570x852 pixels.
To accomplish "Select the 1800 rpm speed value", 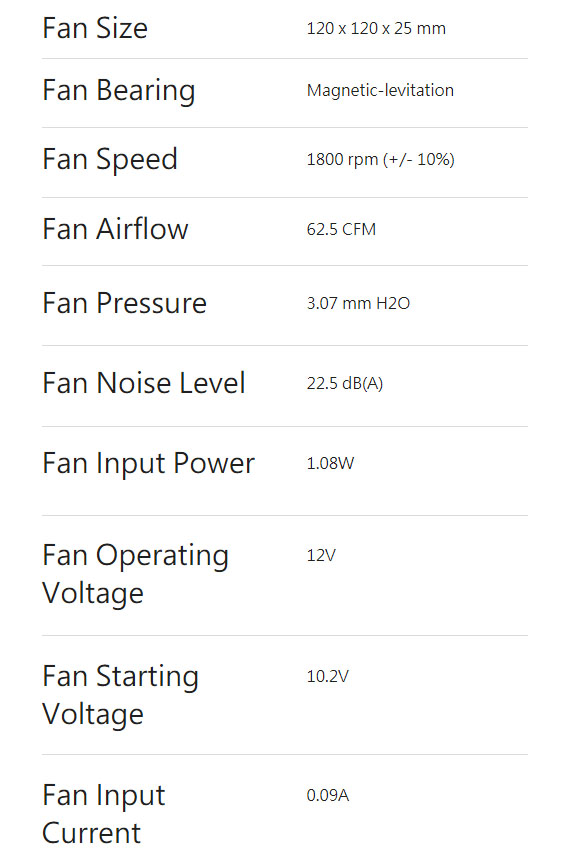I will tap(380, 160).
